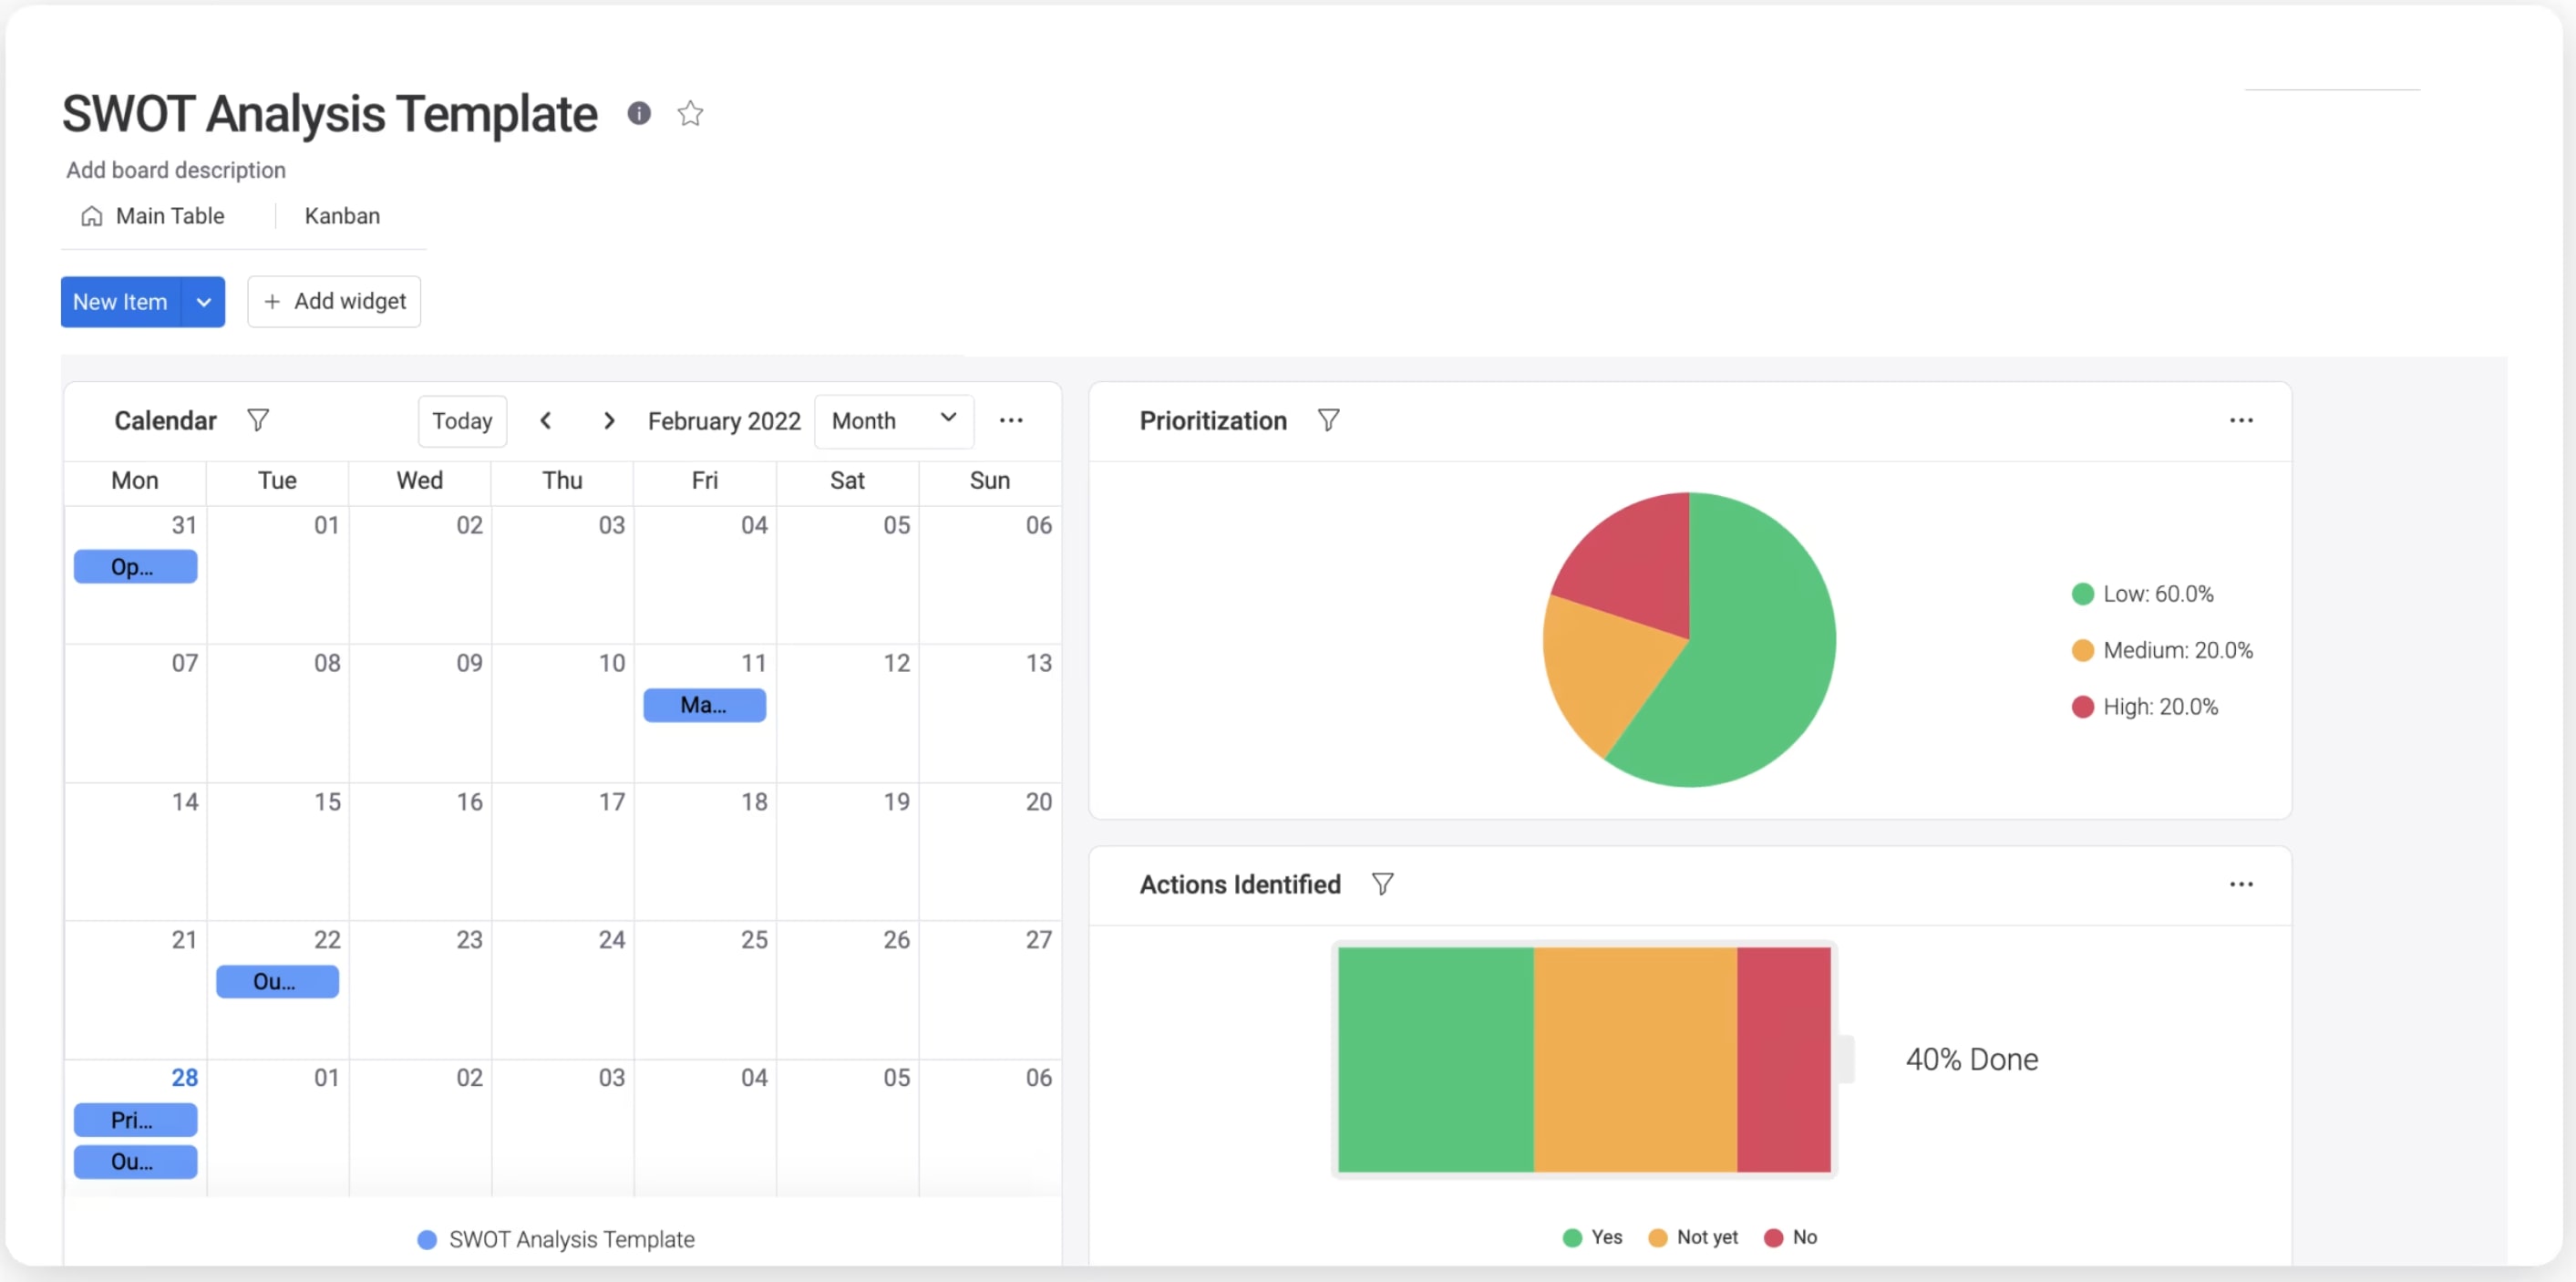Screen dimensions: 2576x1282
Task: Open Calendar widget three-dot menu
Action: [1011, 420]
